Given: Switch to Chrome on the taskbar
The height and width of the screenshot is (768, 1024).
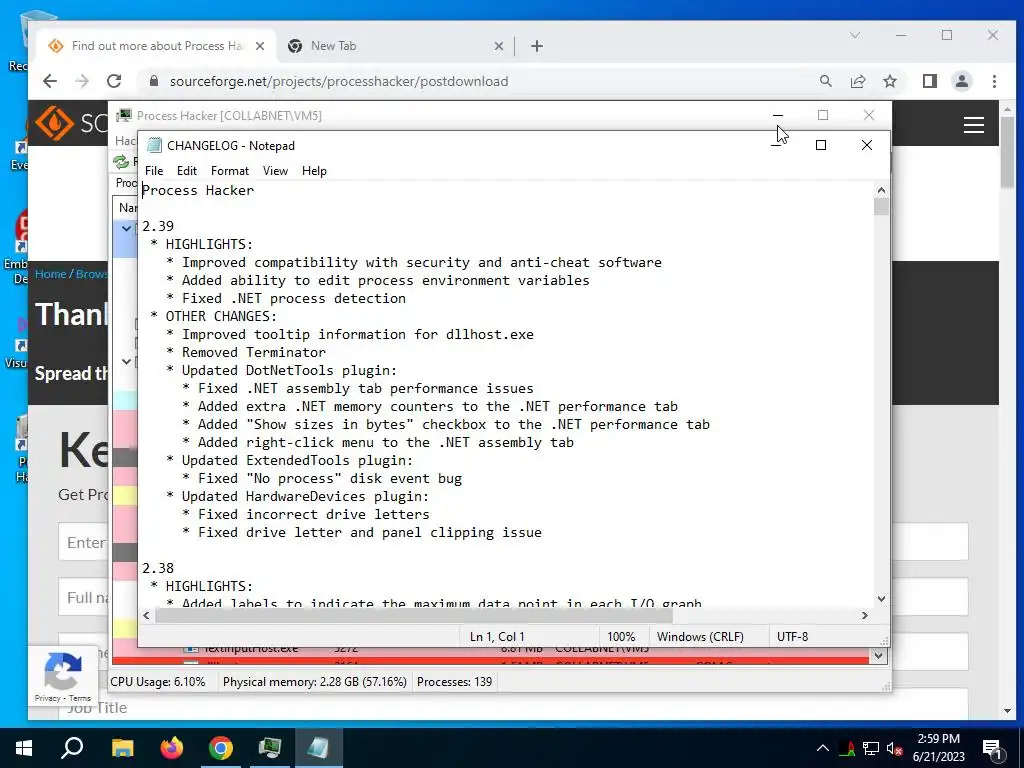Looking at the screenshot, I should point(221,748).
